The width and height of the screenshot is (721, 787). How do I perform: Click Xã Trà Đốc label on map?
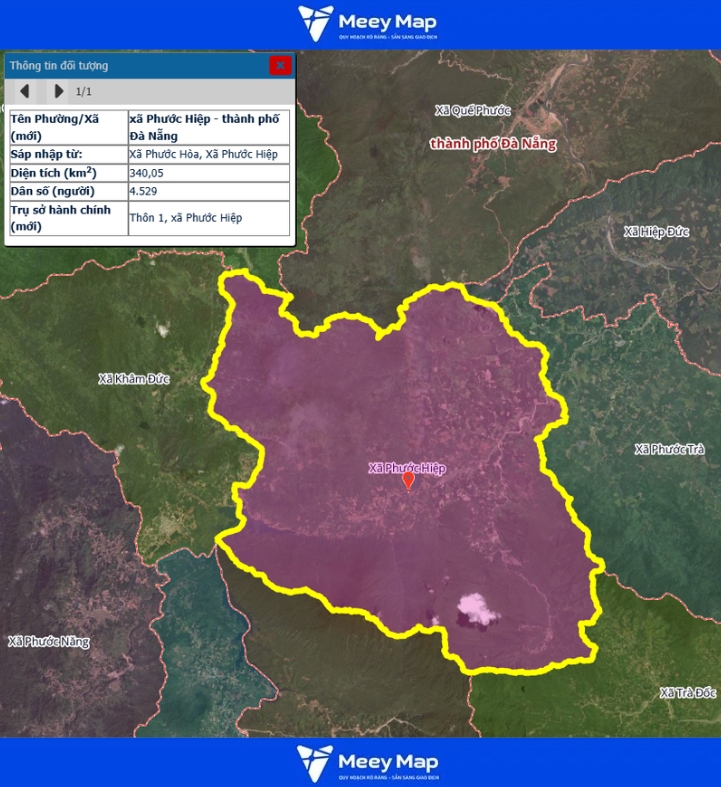[688, 693]
